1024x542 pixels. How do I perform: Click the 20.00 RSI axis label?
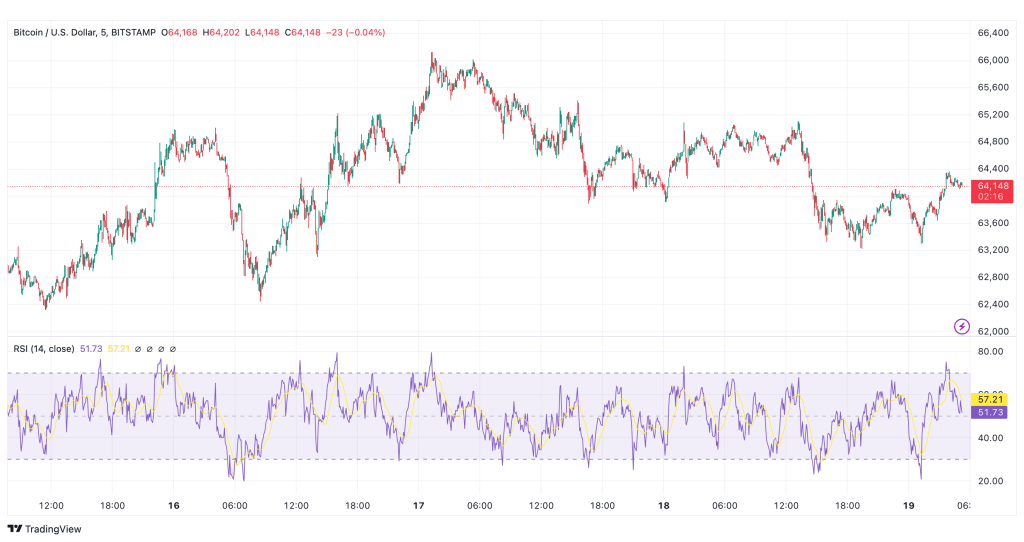point(990,481)
